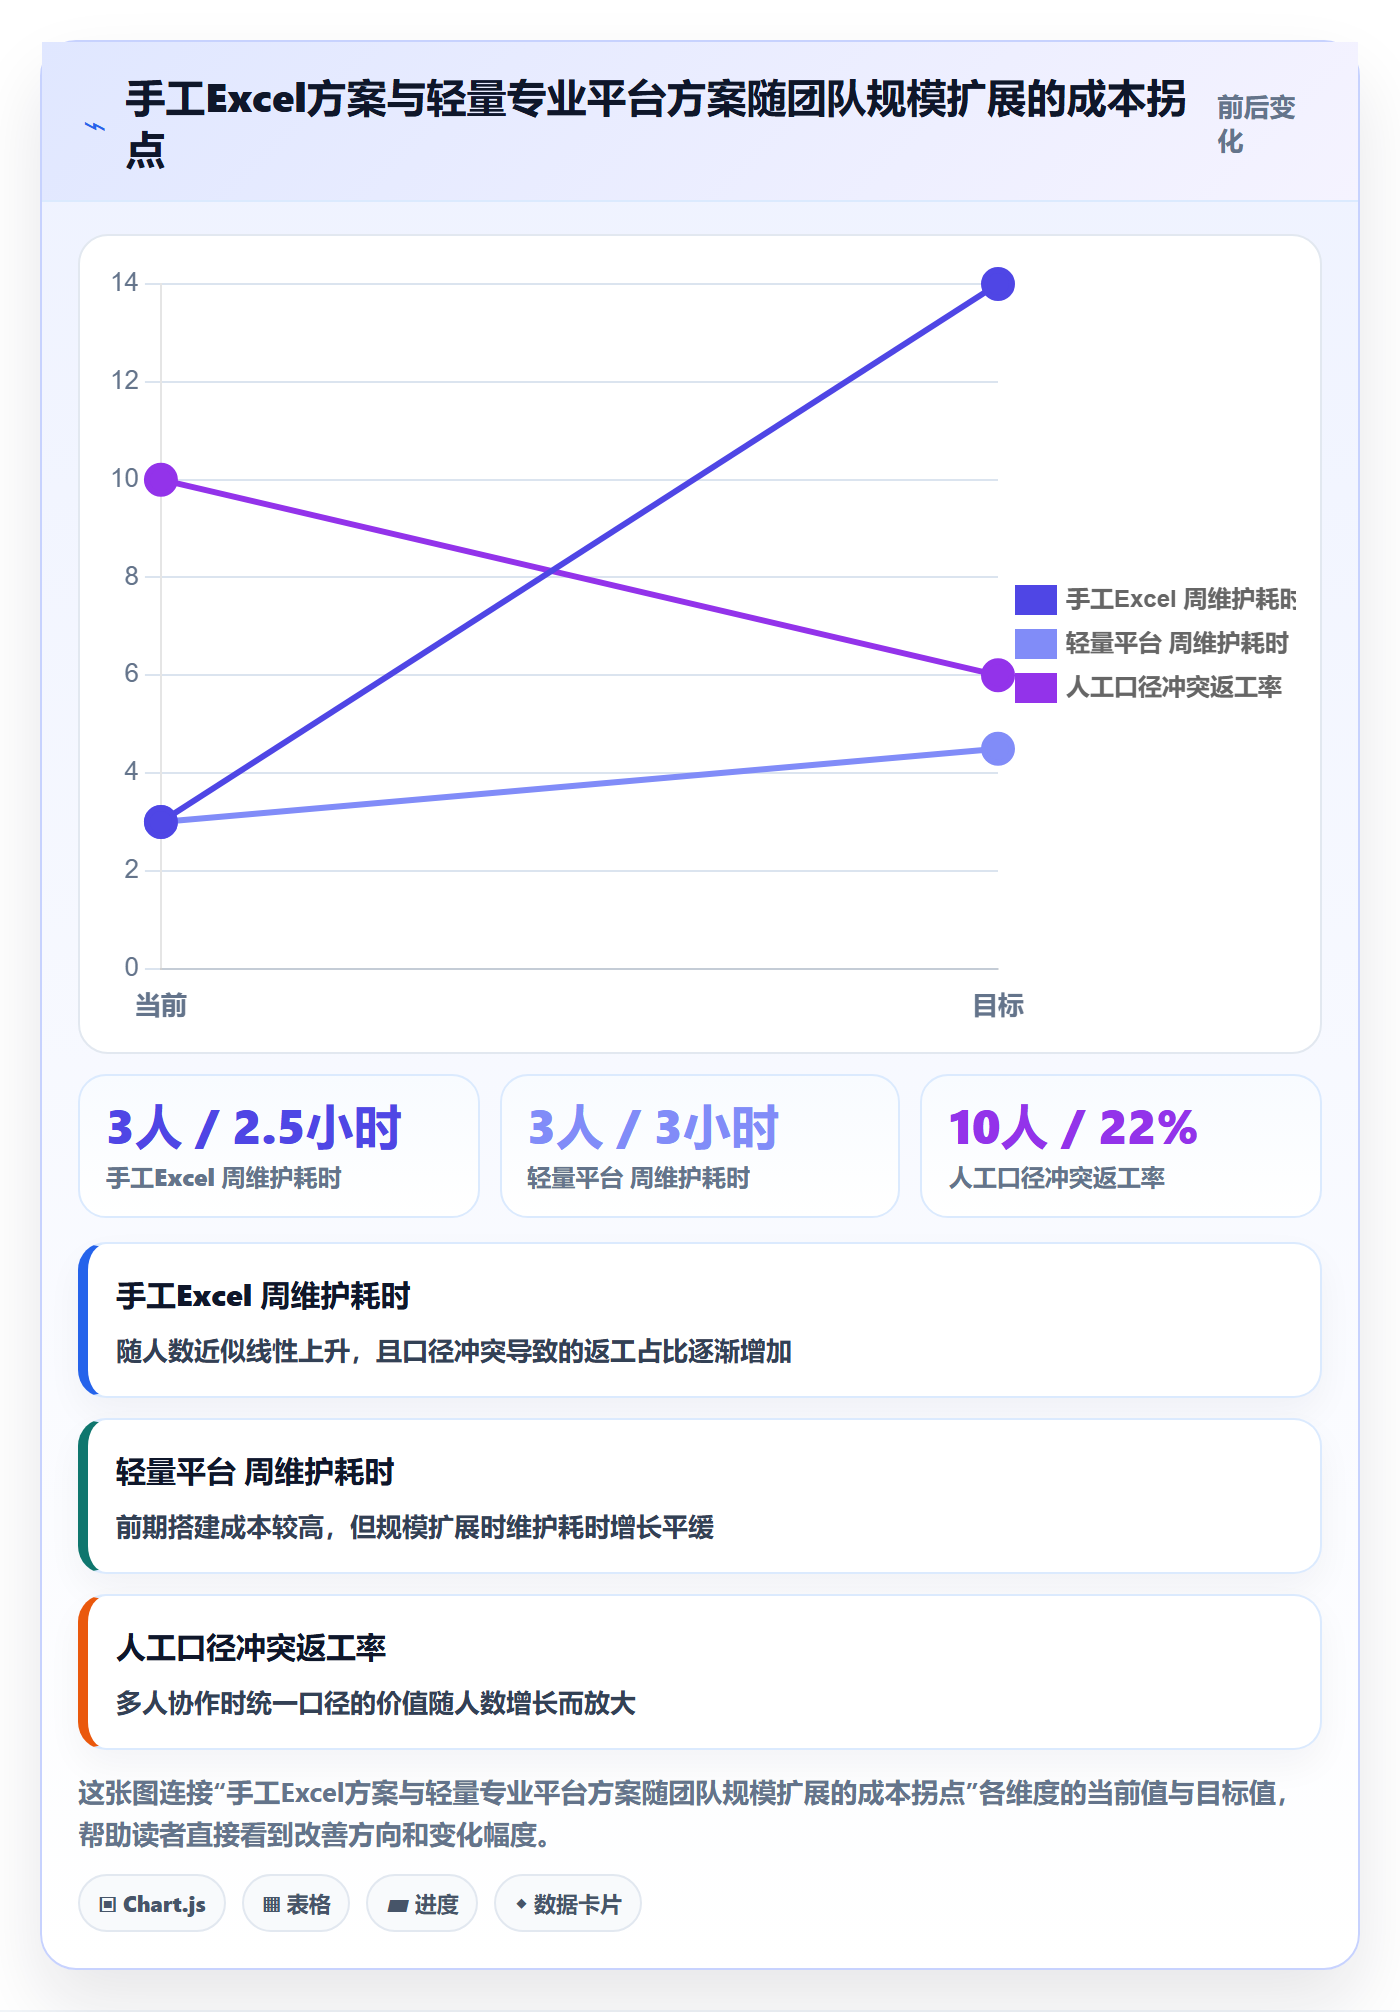Click the Chart.js tag chip
Screen dimensions: 1400x2012
click(x=152, y=1903)
